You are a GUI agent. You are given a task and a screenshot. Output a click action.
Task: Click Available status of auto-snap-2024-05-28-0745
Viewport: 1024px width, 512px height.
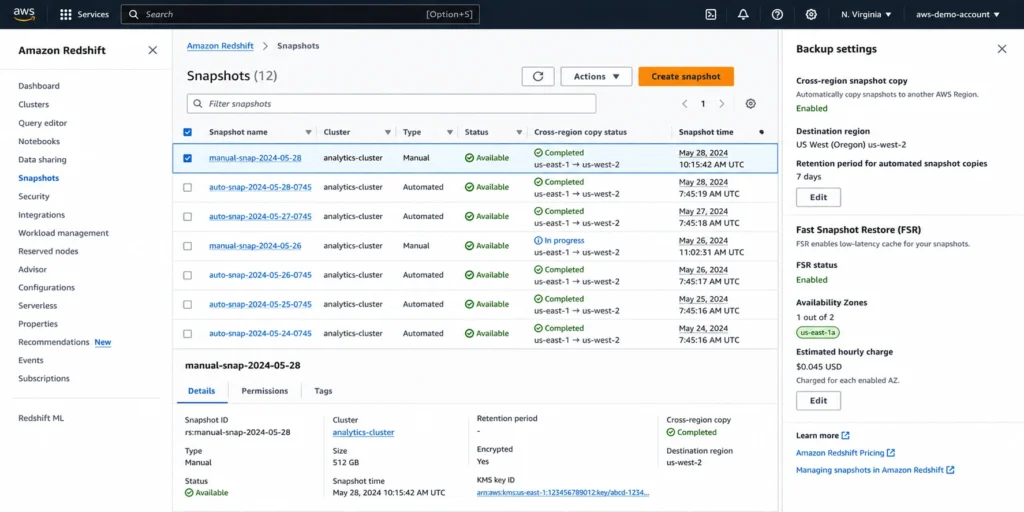(x=487, y=187)
